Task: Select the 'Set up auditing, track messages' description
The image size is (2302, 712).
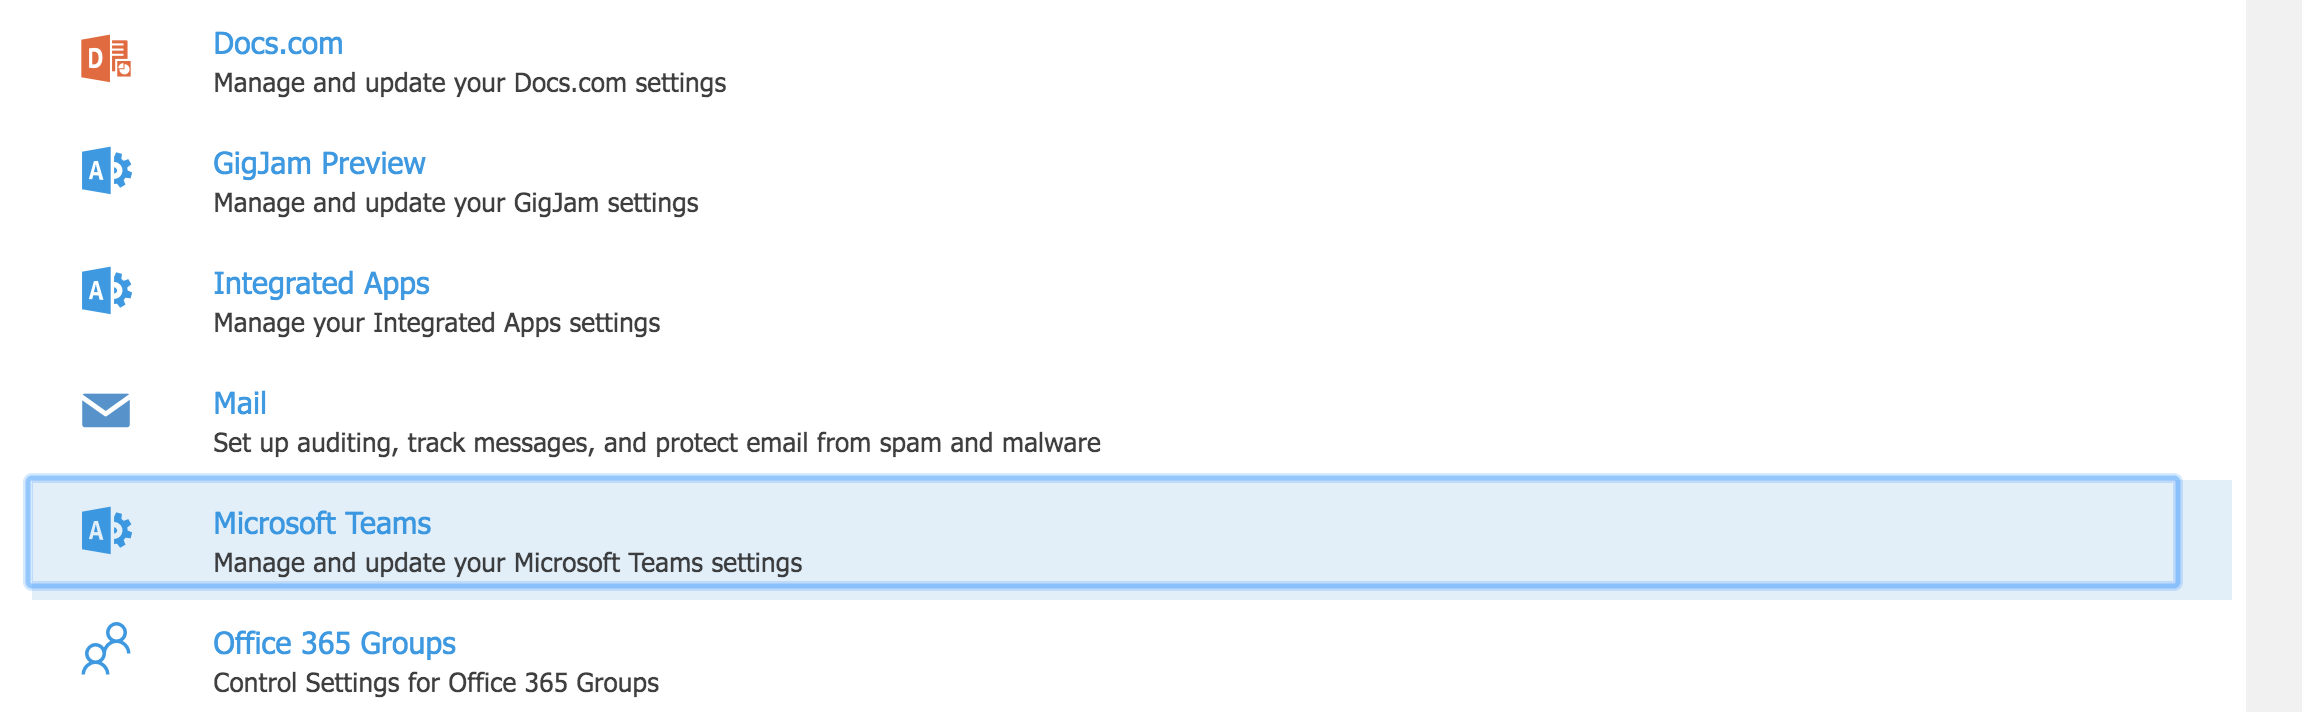Action: tap(657, 443)
